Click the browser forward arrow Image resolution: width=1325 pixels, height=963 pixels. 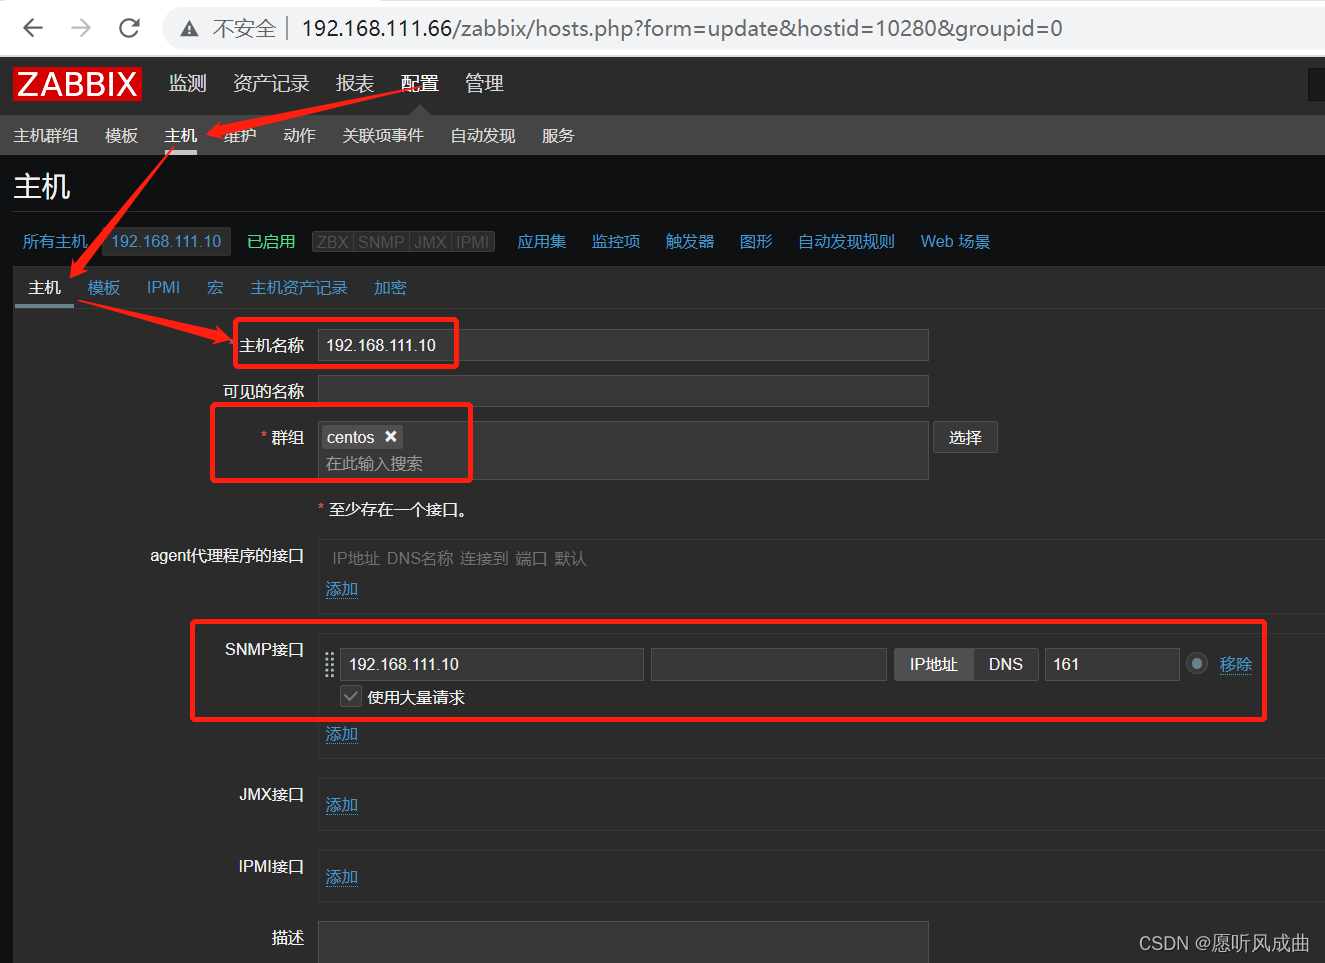(81, 28)
